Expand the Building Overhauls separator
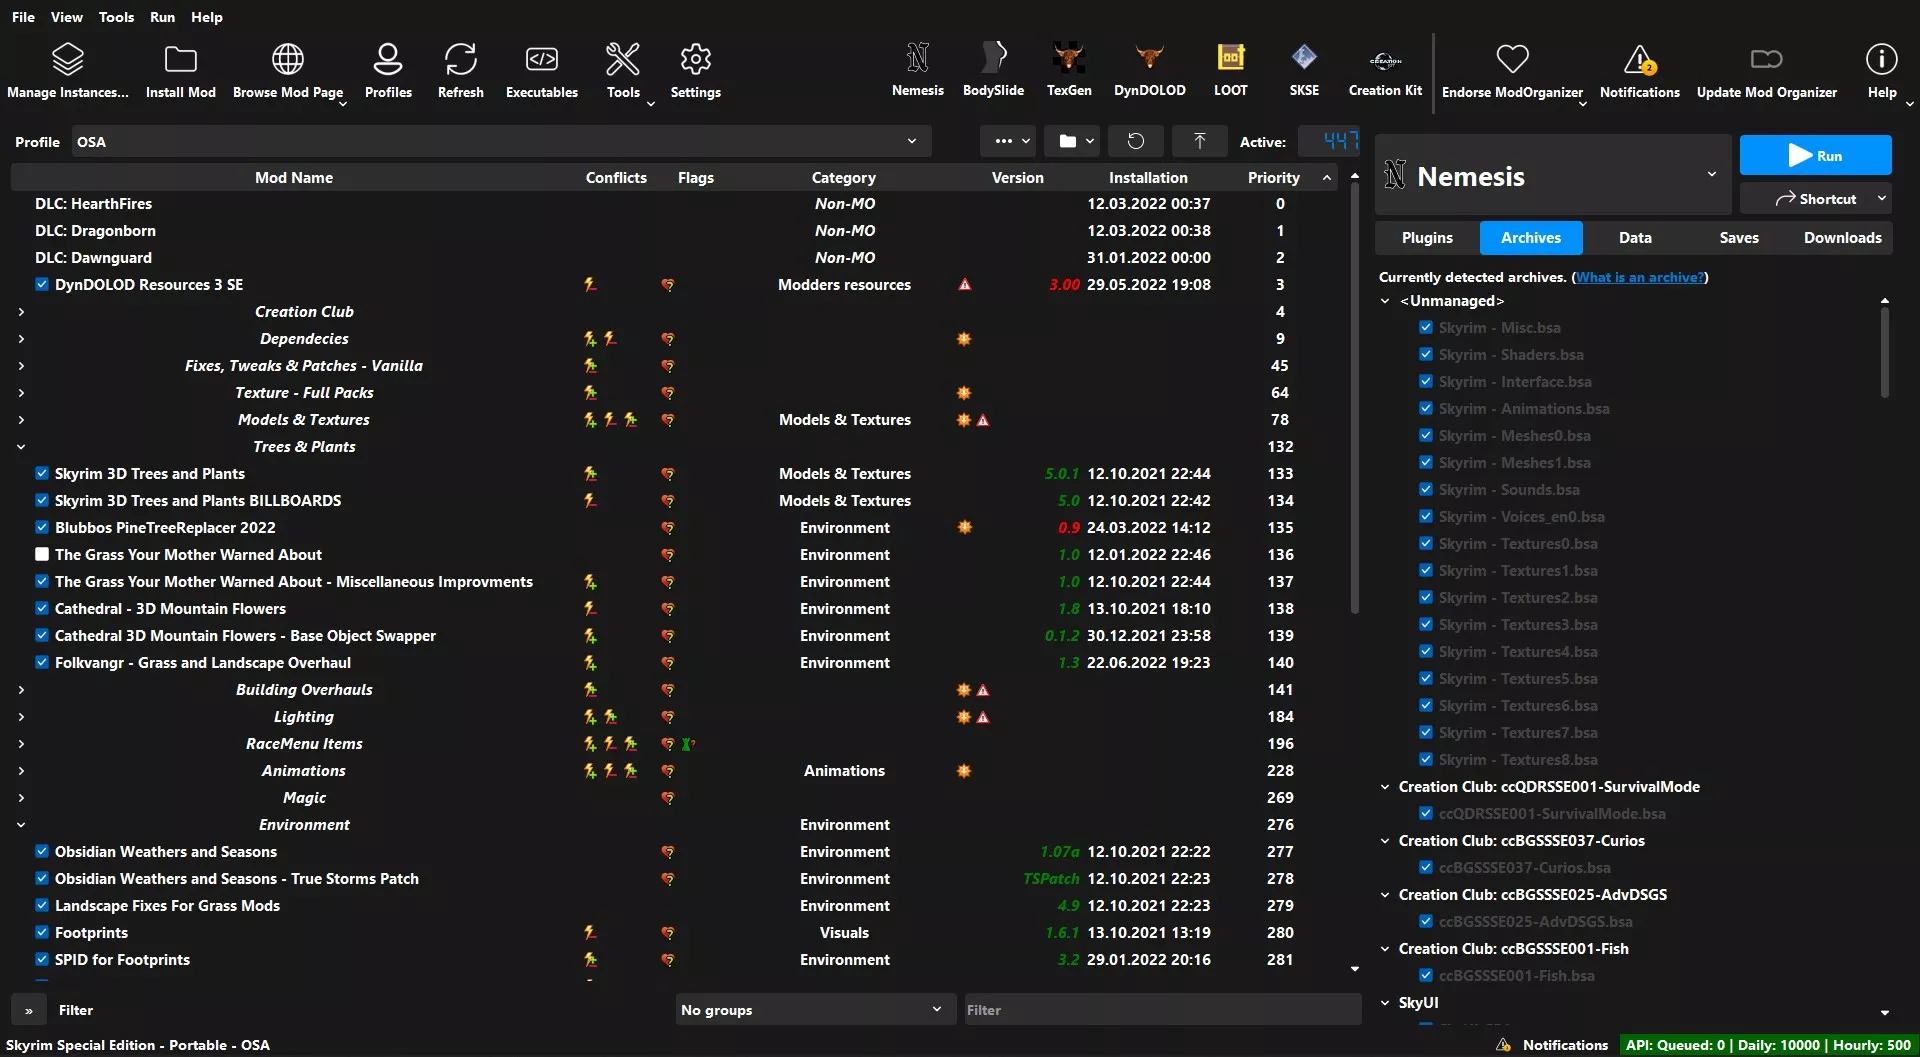 [x=21, y=689]
